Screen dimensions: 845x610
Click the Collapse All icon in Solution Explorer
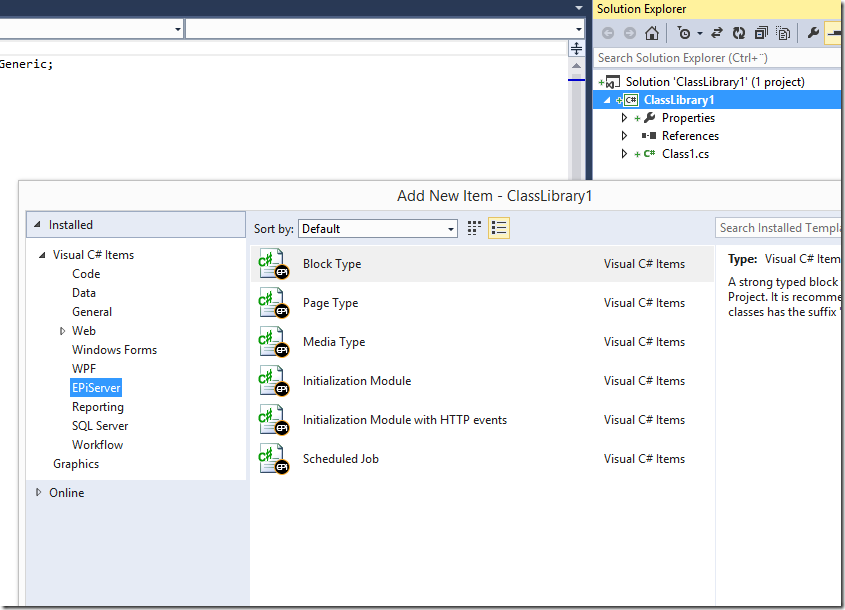click(x=762, y=33)
